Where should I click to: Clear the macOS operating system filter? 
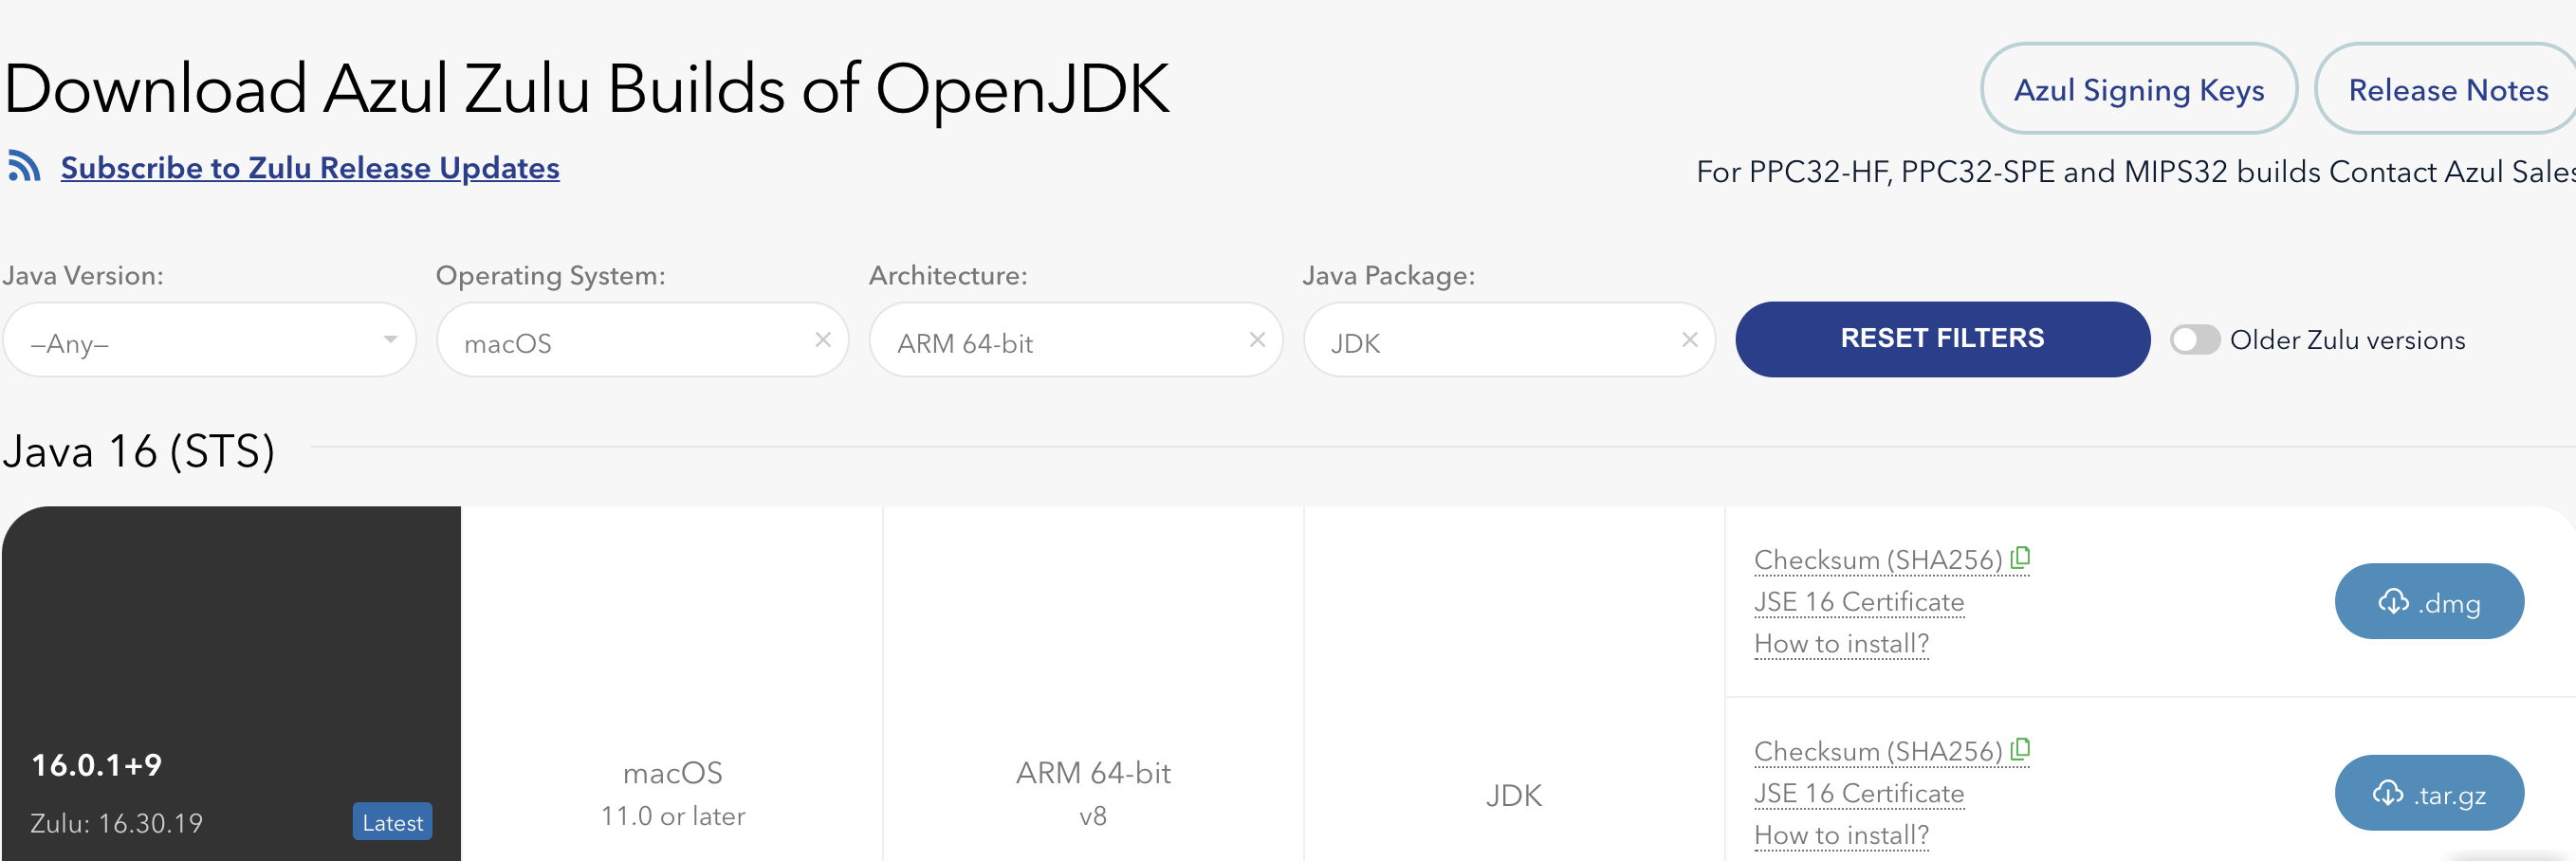point(823,340)
